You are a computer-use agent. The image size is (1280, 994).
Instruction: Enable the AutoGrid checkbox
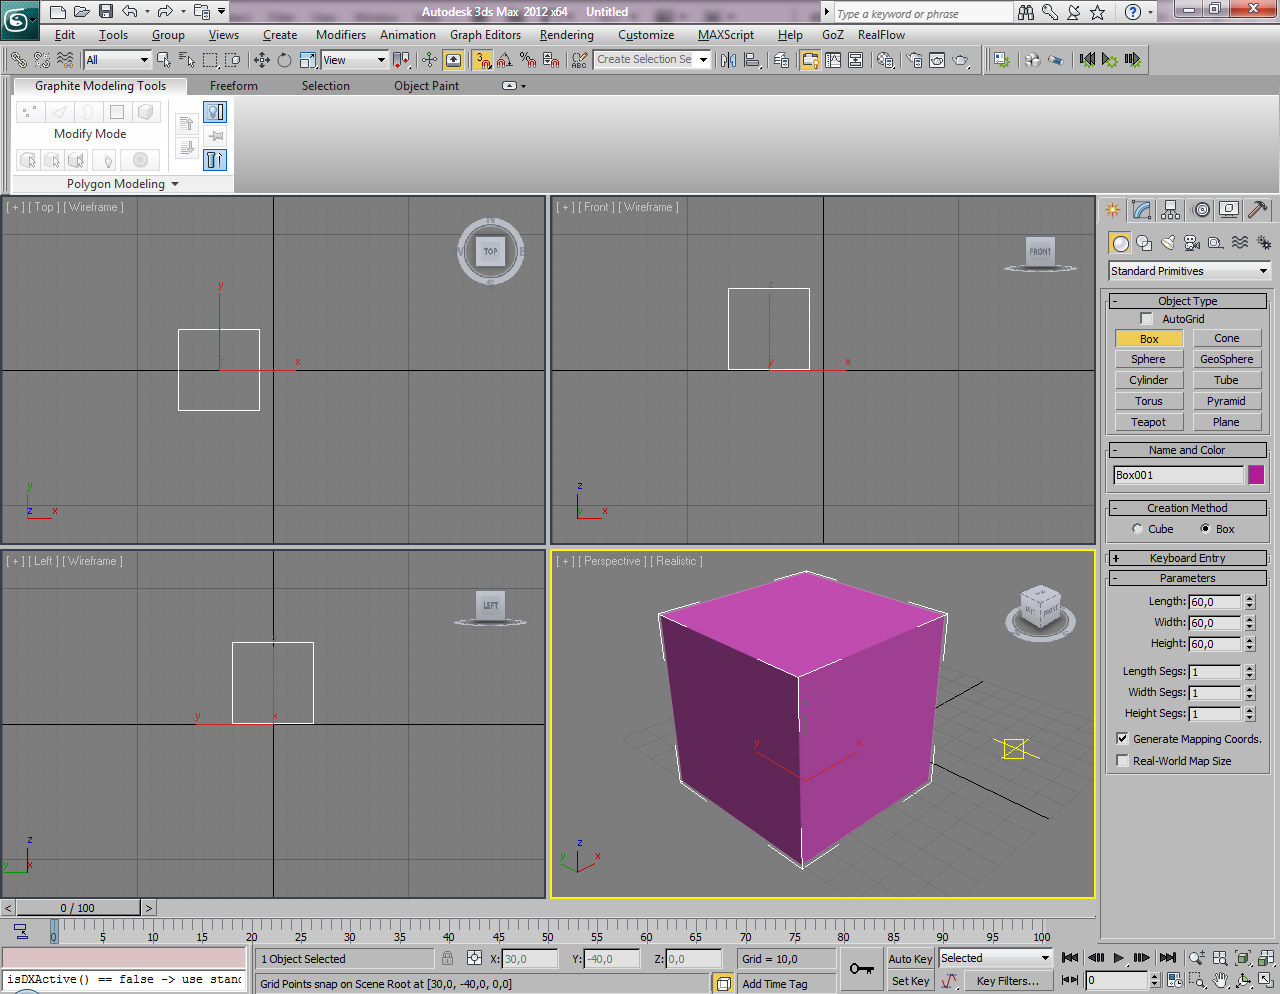point(1146,319)
